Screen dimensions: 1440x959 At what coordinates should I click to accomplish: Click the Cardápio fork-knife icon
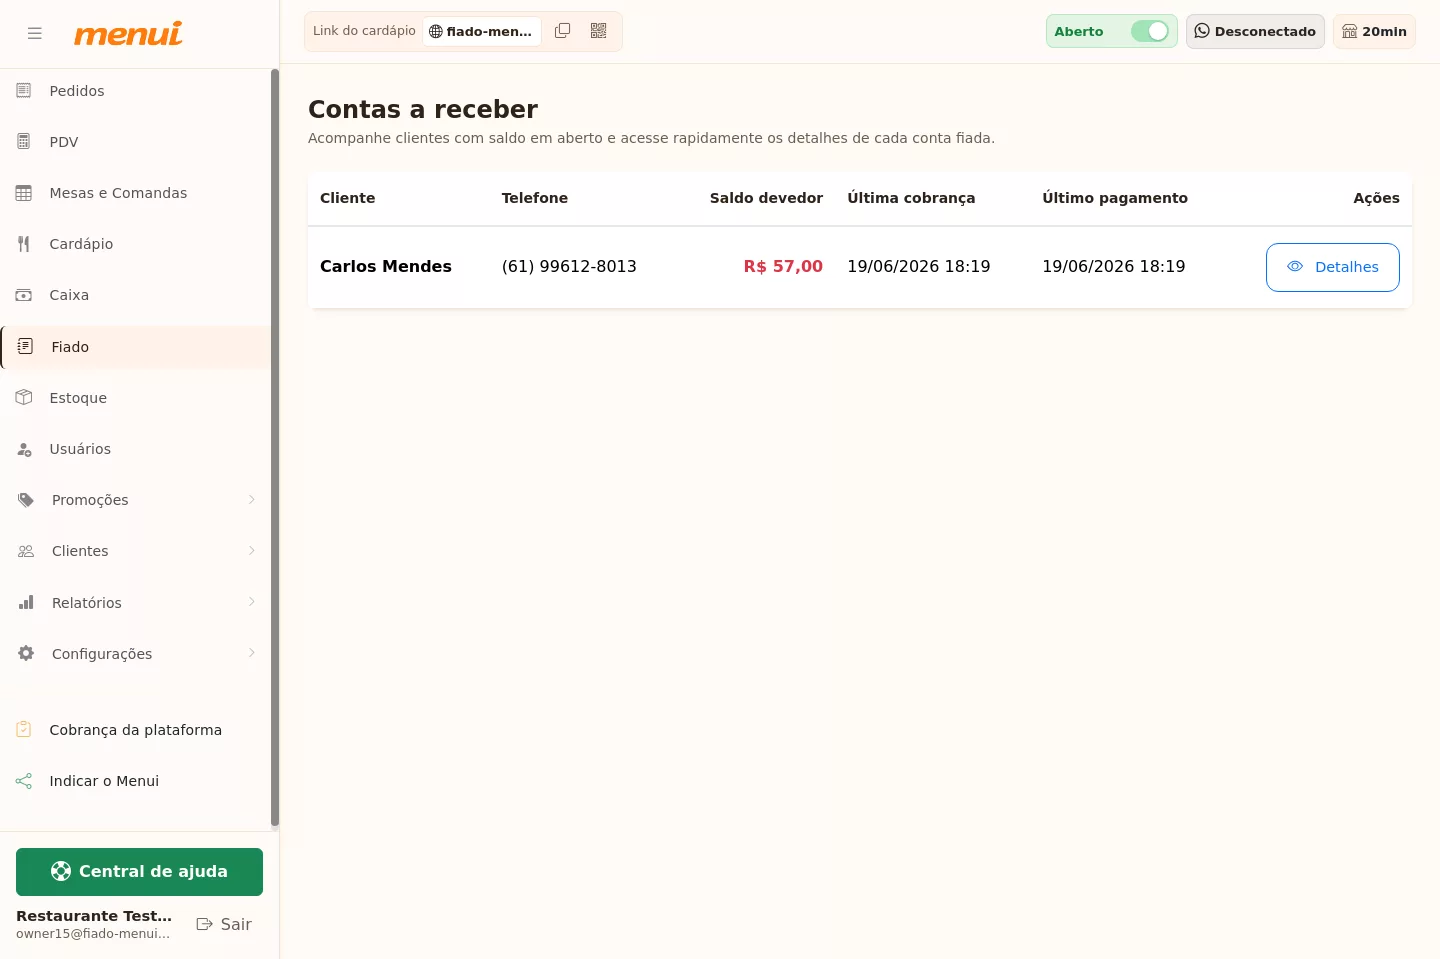point(24,243)
